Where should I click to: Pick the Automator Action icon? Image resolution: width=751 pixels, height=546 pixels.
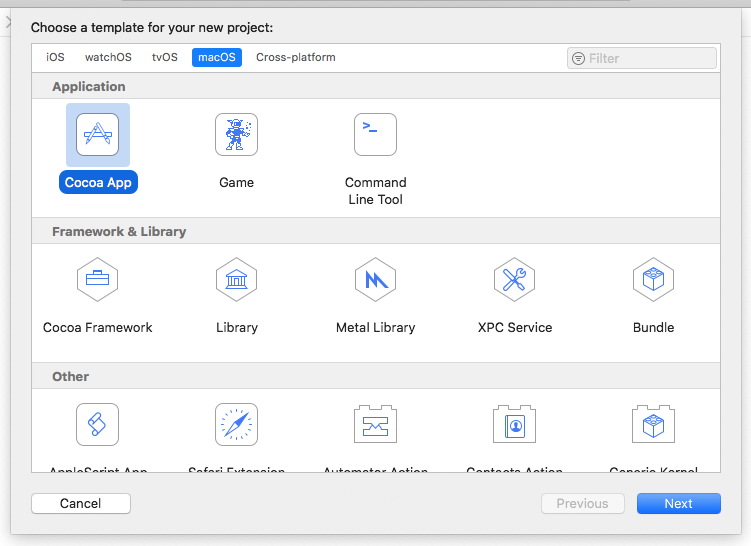[376, 424]
